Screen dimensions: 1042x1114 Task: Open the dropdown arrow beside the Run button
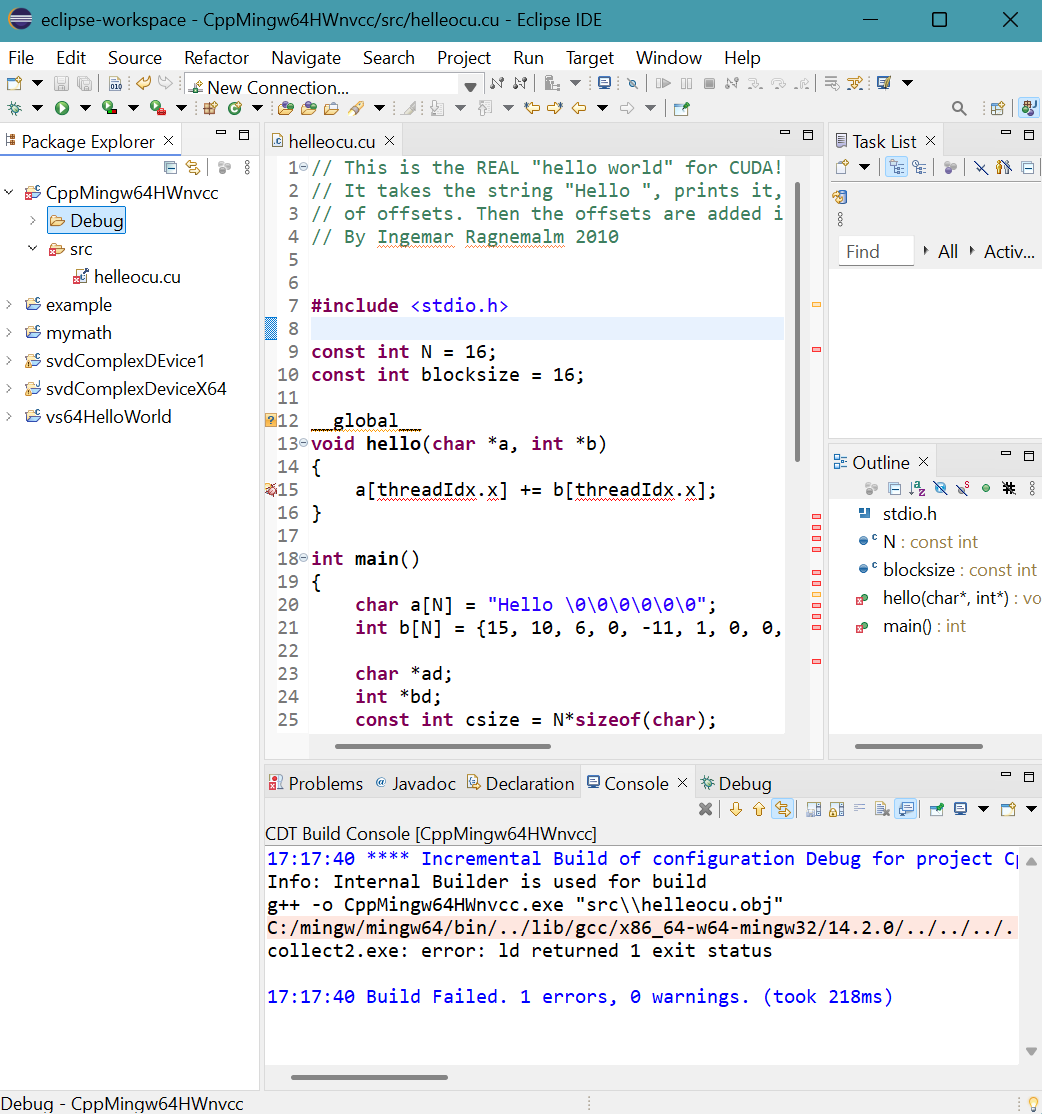click(85, 108)
